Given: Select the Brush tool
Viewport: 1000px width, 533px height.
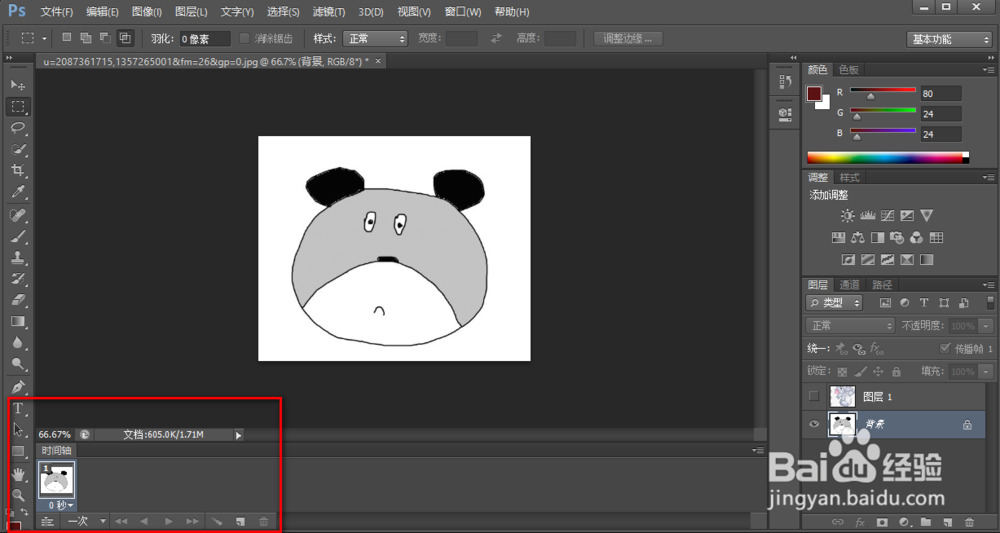Looking at the screenshot, I should click(18, 237).
